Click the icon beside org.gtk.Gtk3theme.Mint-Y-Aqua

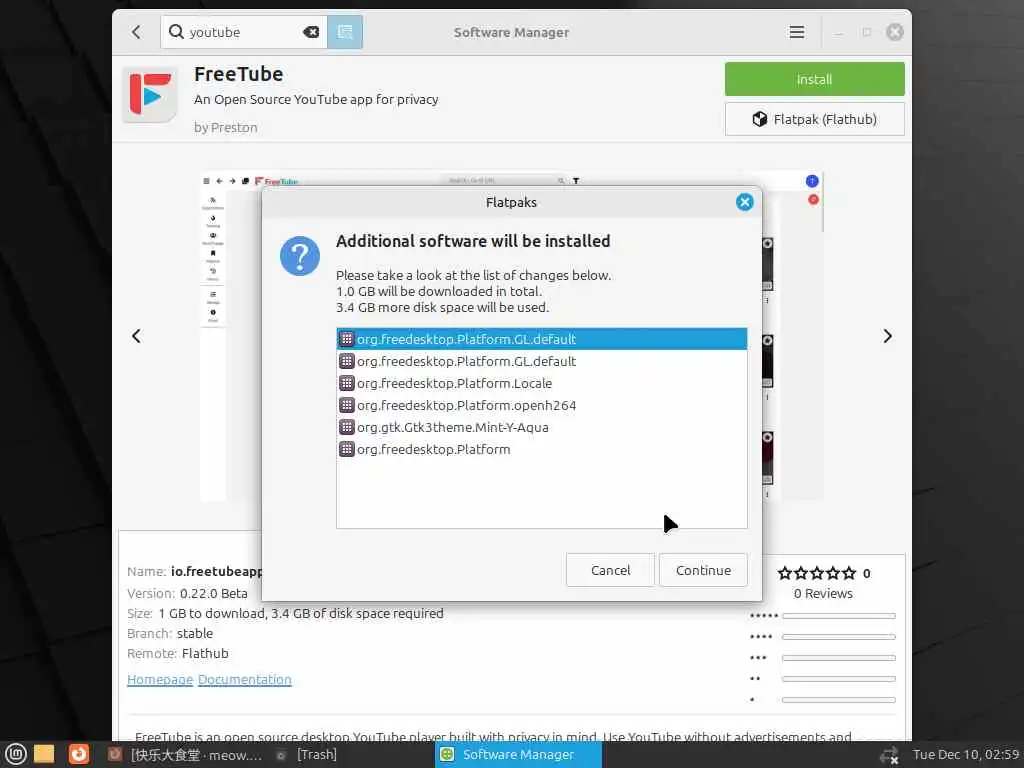point(347,427)
